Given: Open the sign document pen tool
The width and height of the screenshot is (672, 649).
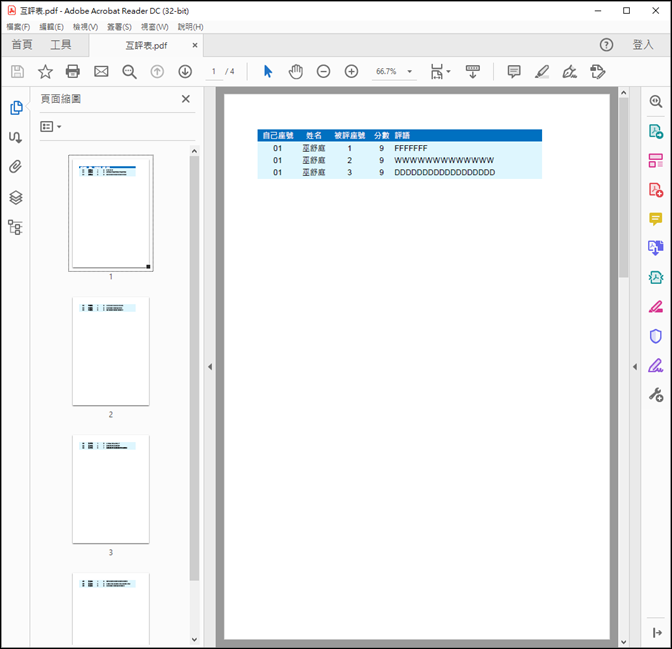Looking at the screenshot, I should click(x=570, y=72).
